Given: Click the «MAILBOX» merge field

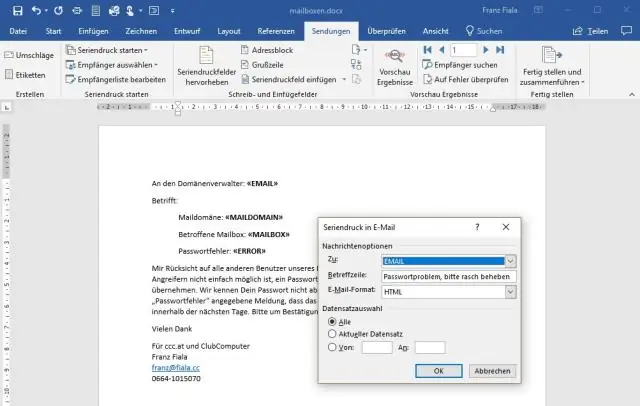Looking at the screenshot, I should 269,235.
